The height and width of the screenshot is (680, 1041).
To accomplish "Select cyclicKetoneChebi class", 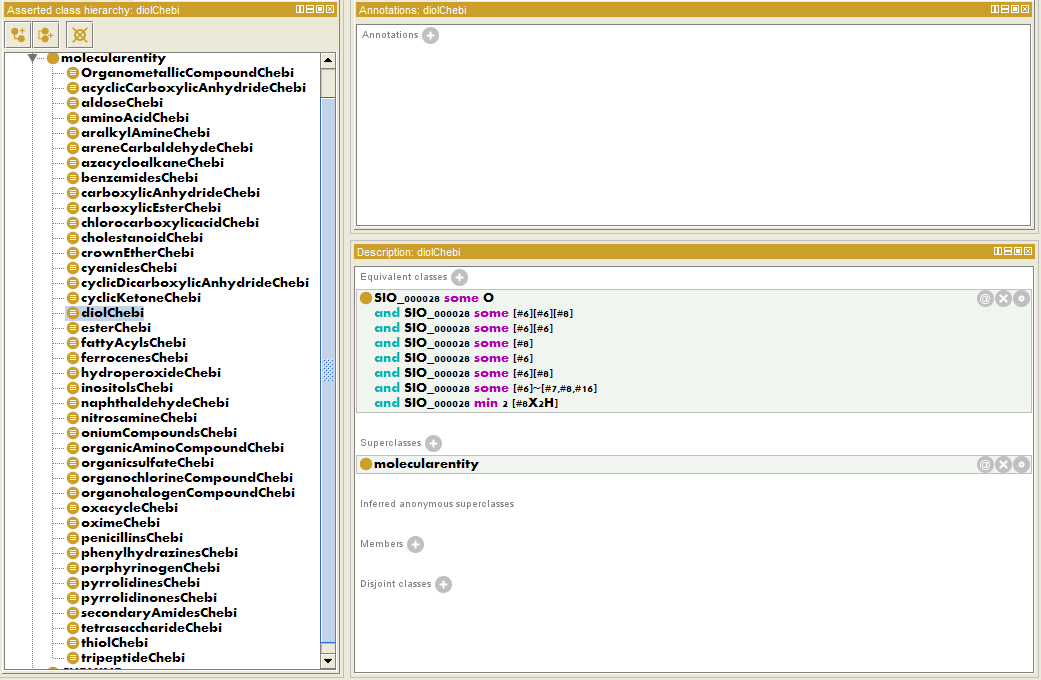I will [x=141, y=298].
